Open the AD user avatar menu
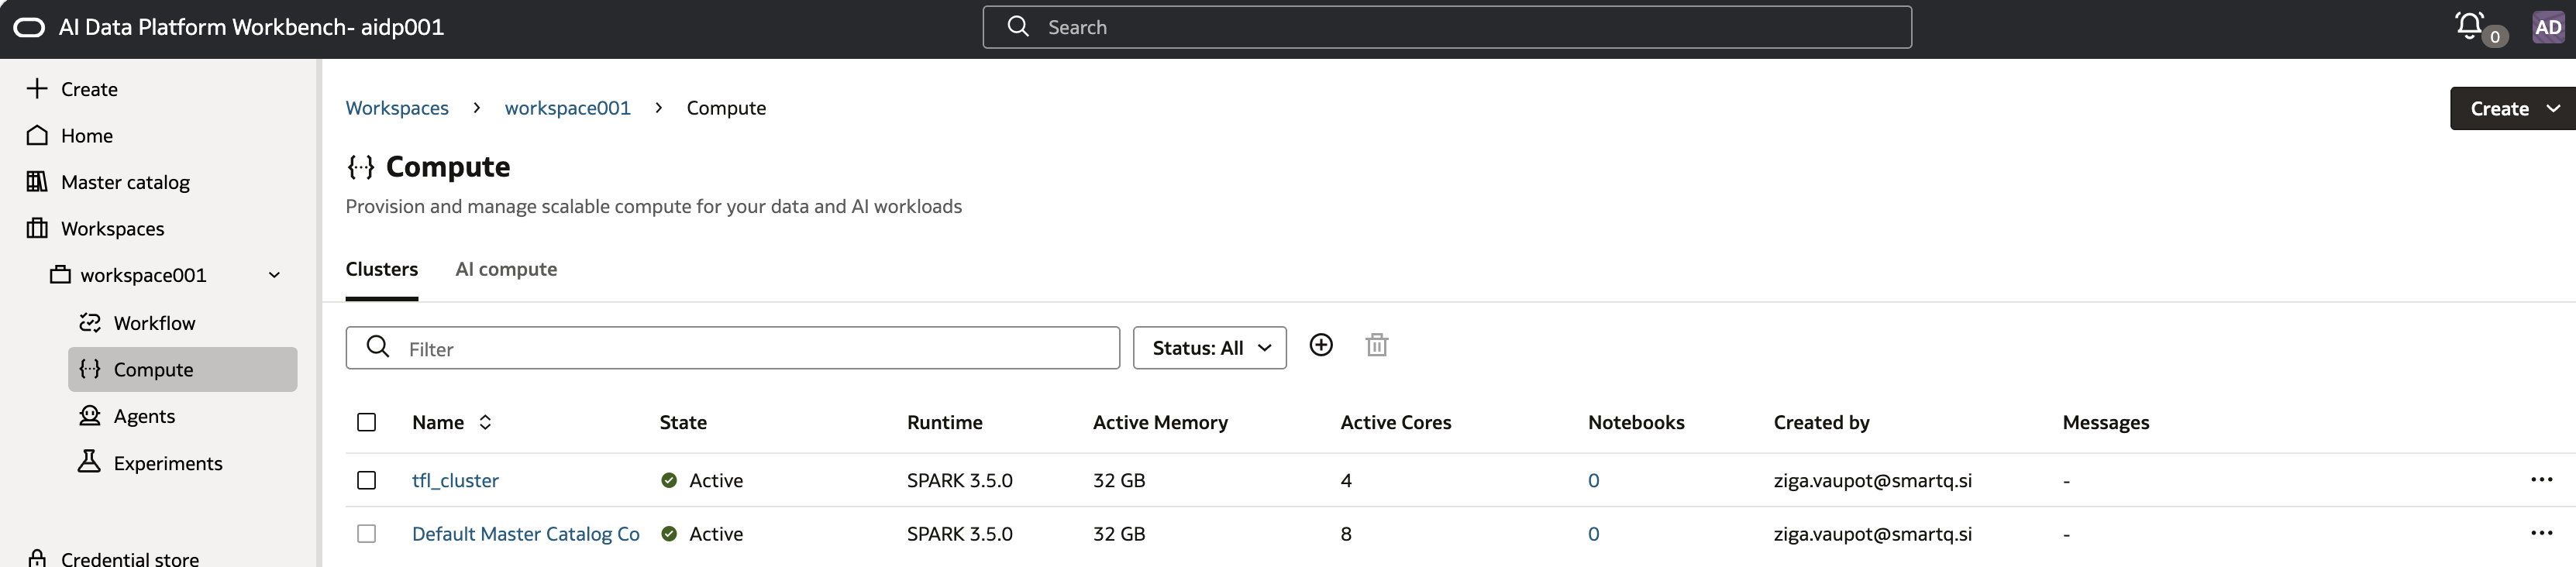The height and width of the screenshot is (567, 2576). (2548, 27)
